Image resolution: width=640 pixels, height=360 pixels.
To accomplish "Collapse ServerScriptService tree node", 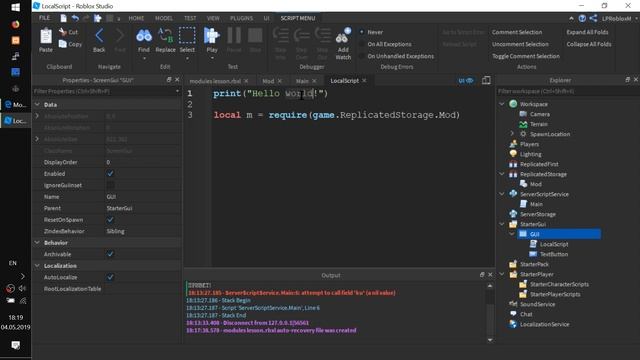I will point(502,194).
